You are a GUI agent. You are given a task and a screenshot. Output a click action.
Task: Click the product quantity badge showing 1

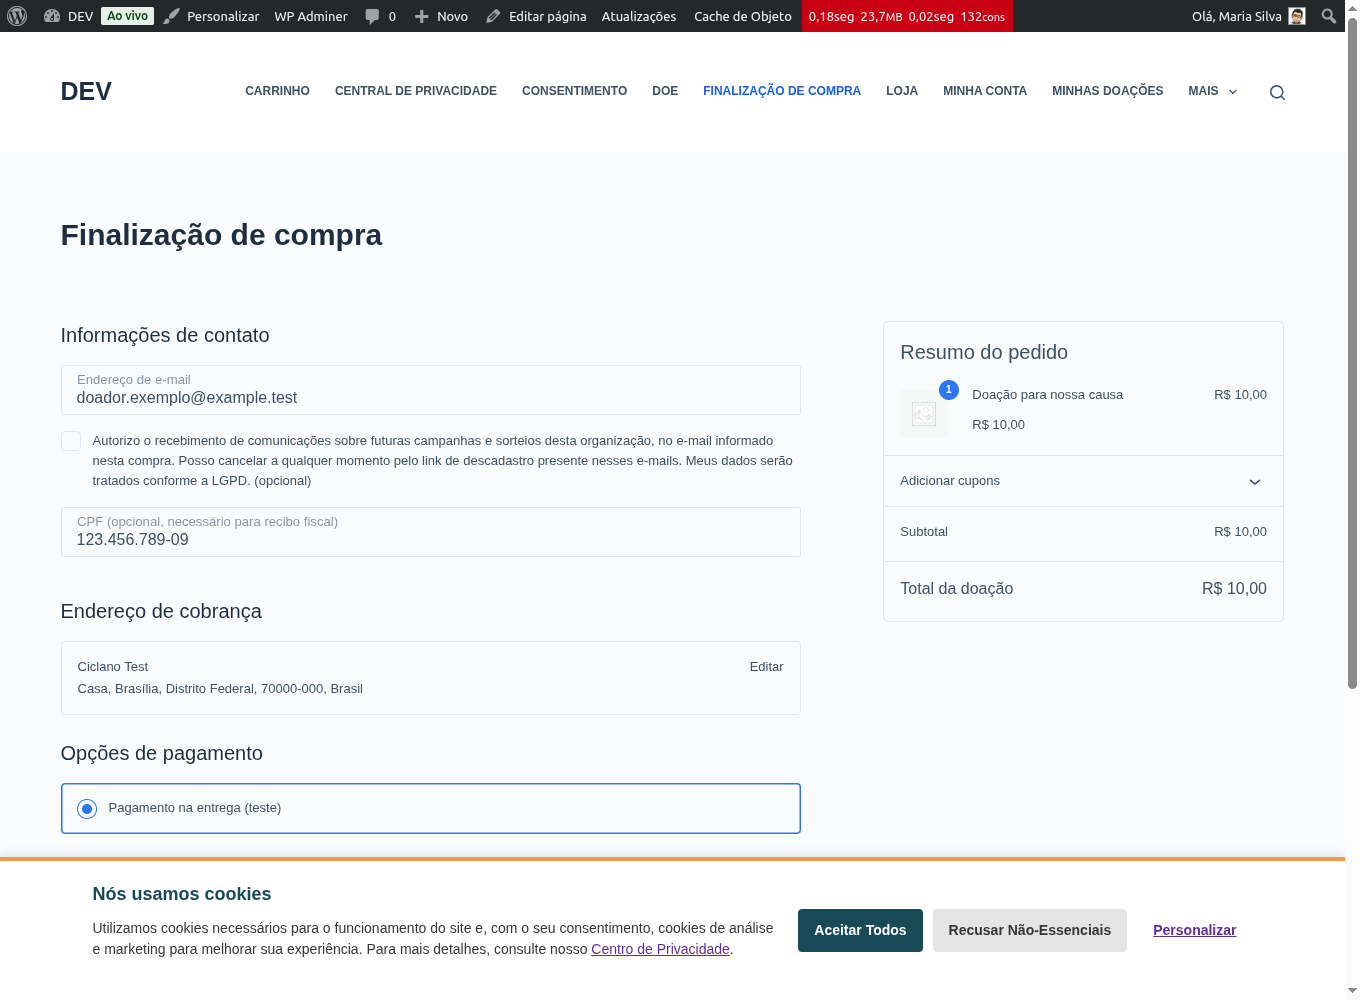pos(949,390)
